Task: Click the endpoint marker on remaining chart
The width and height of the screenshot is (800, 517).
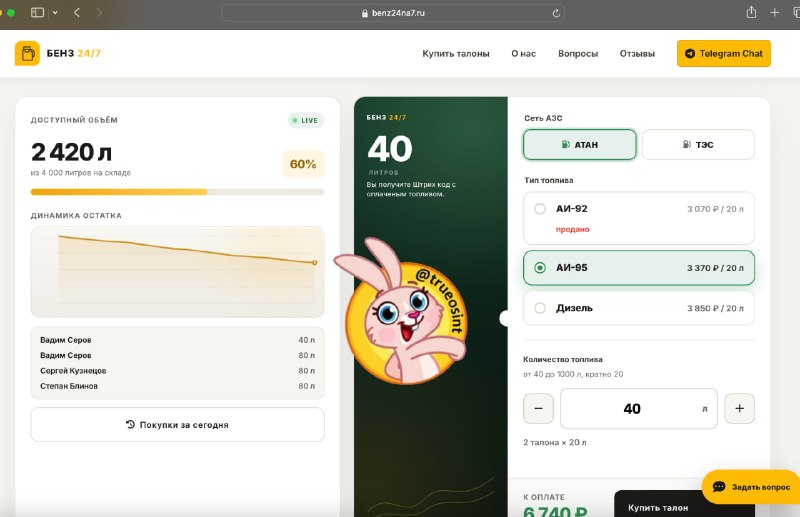Action: 315,263
